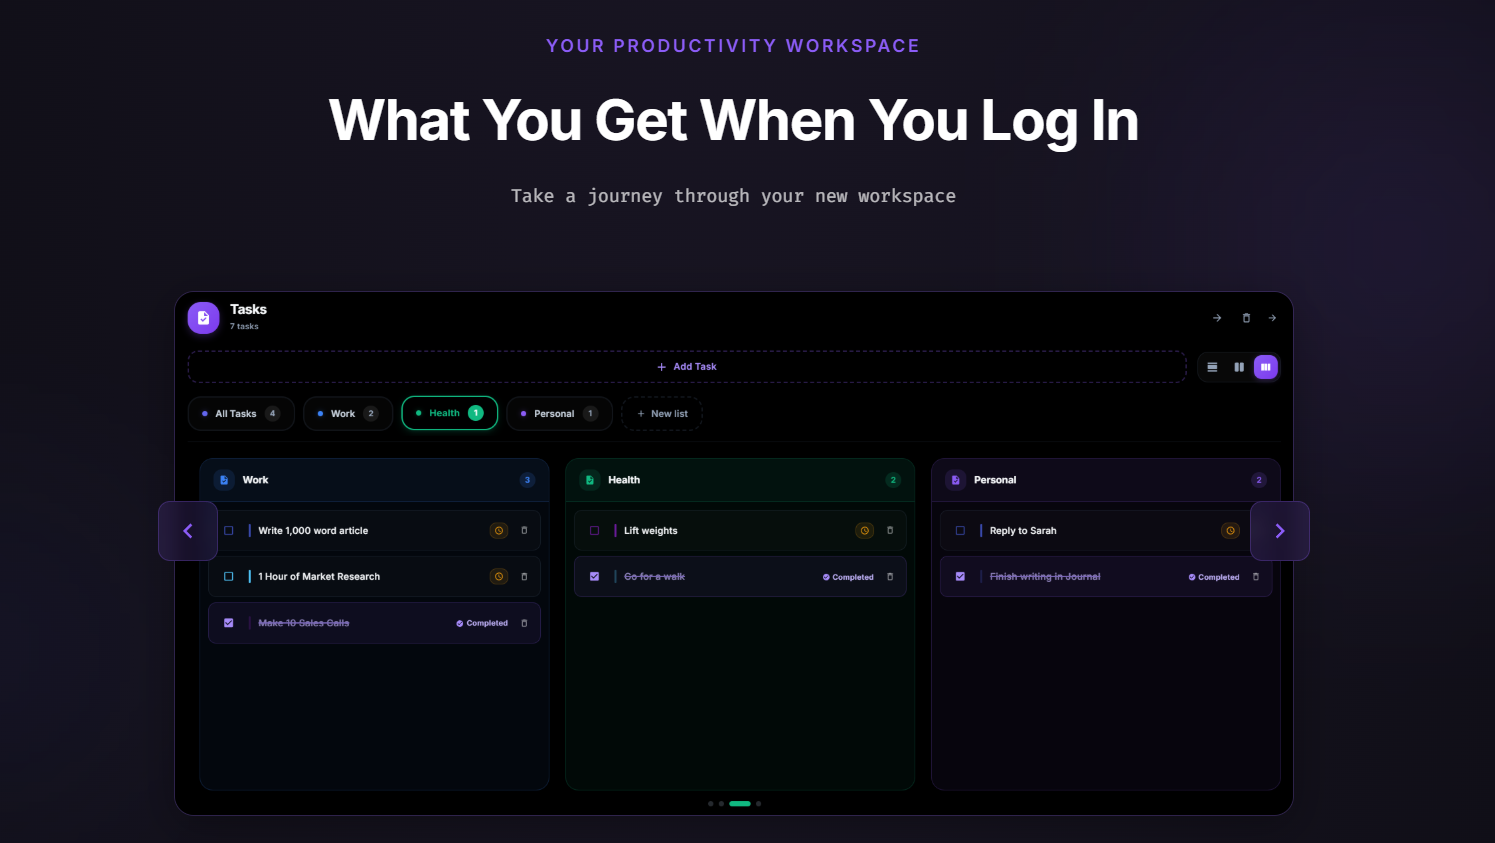Click the Work column document icon

point(224,480)
